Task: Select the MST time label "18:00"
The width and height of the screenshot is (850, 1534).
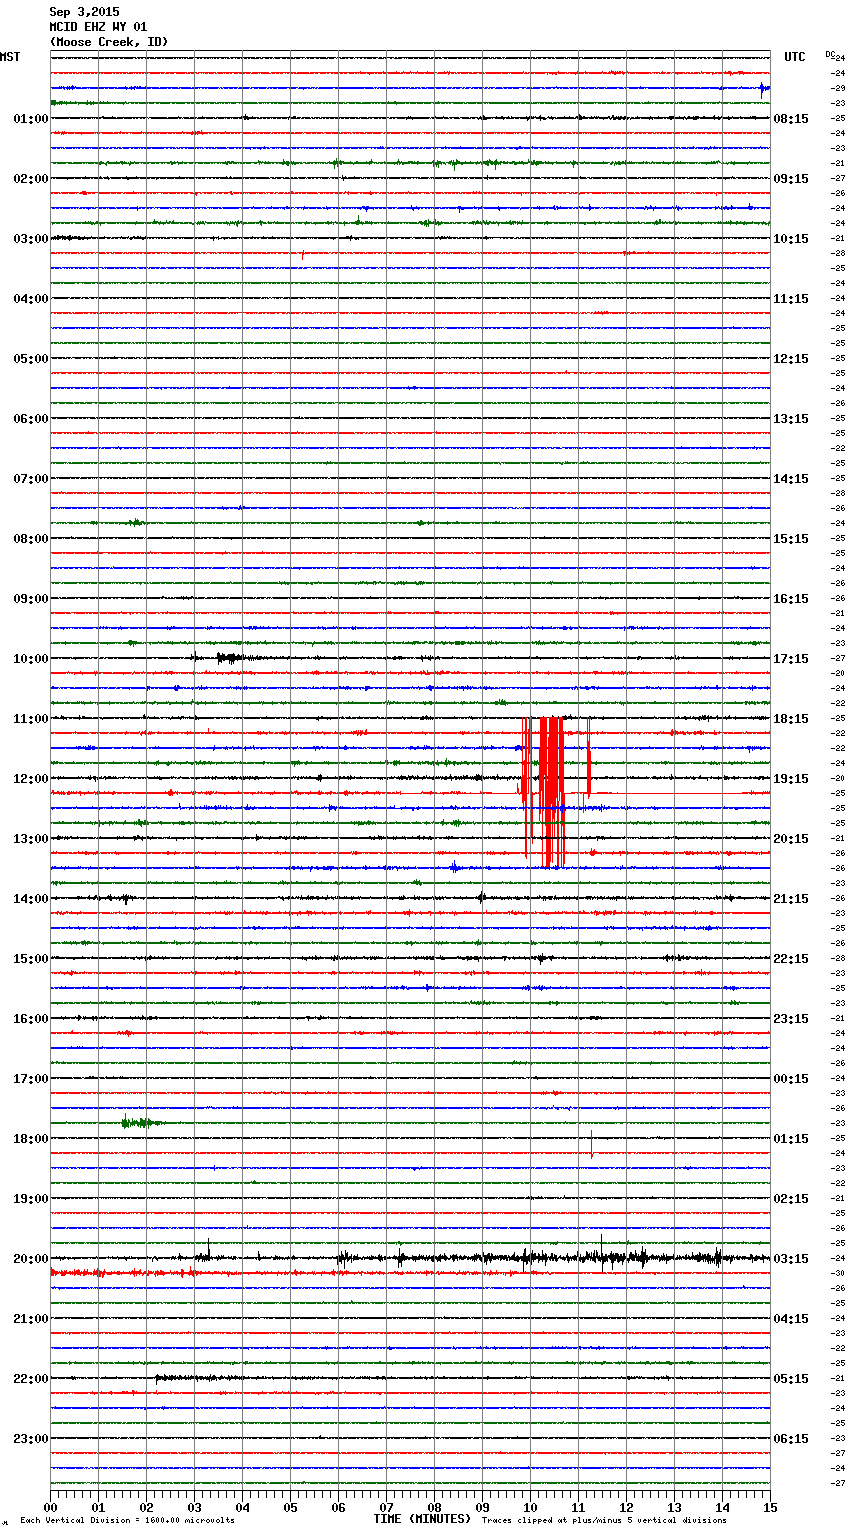Action: [31, 1139]
